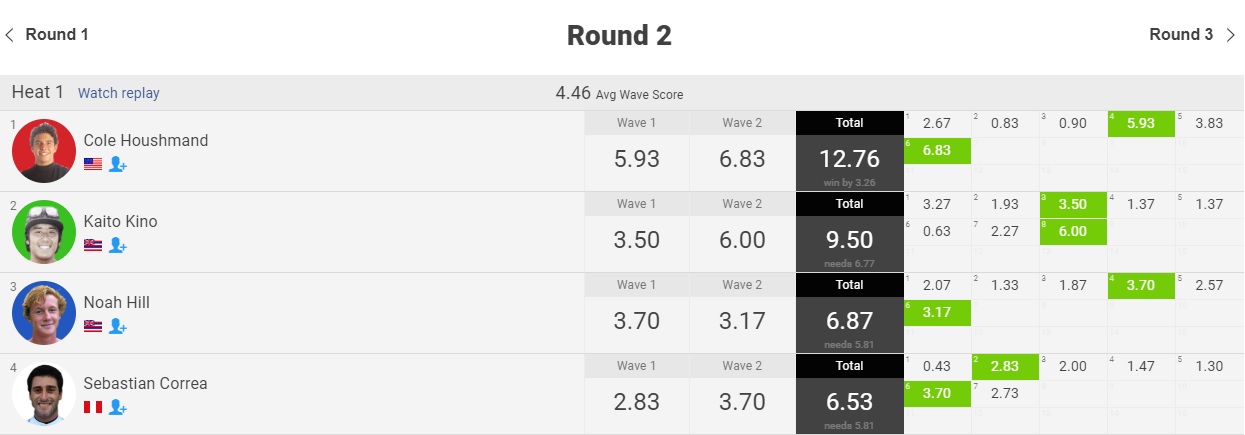Click the left chevron arrow beside Round 1
Viewport: 1245px width, 435px height.
[10, 35]
